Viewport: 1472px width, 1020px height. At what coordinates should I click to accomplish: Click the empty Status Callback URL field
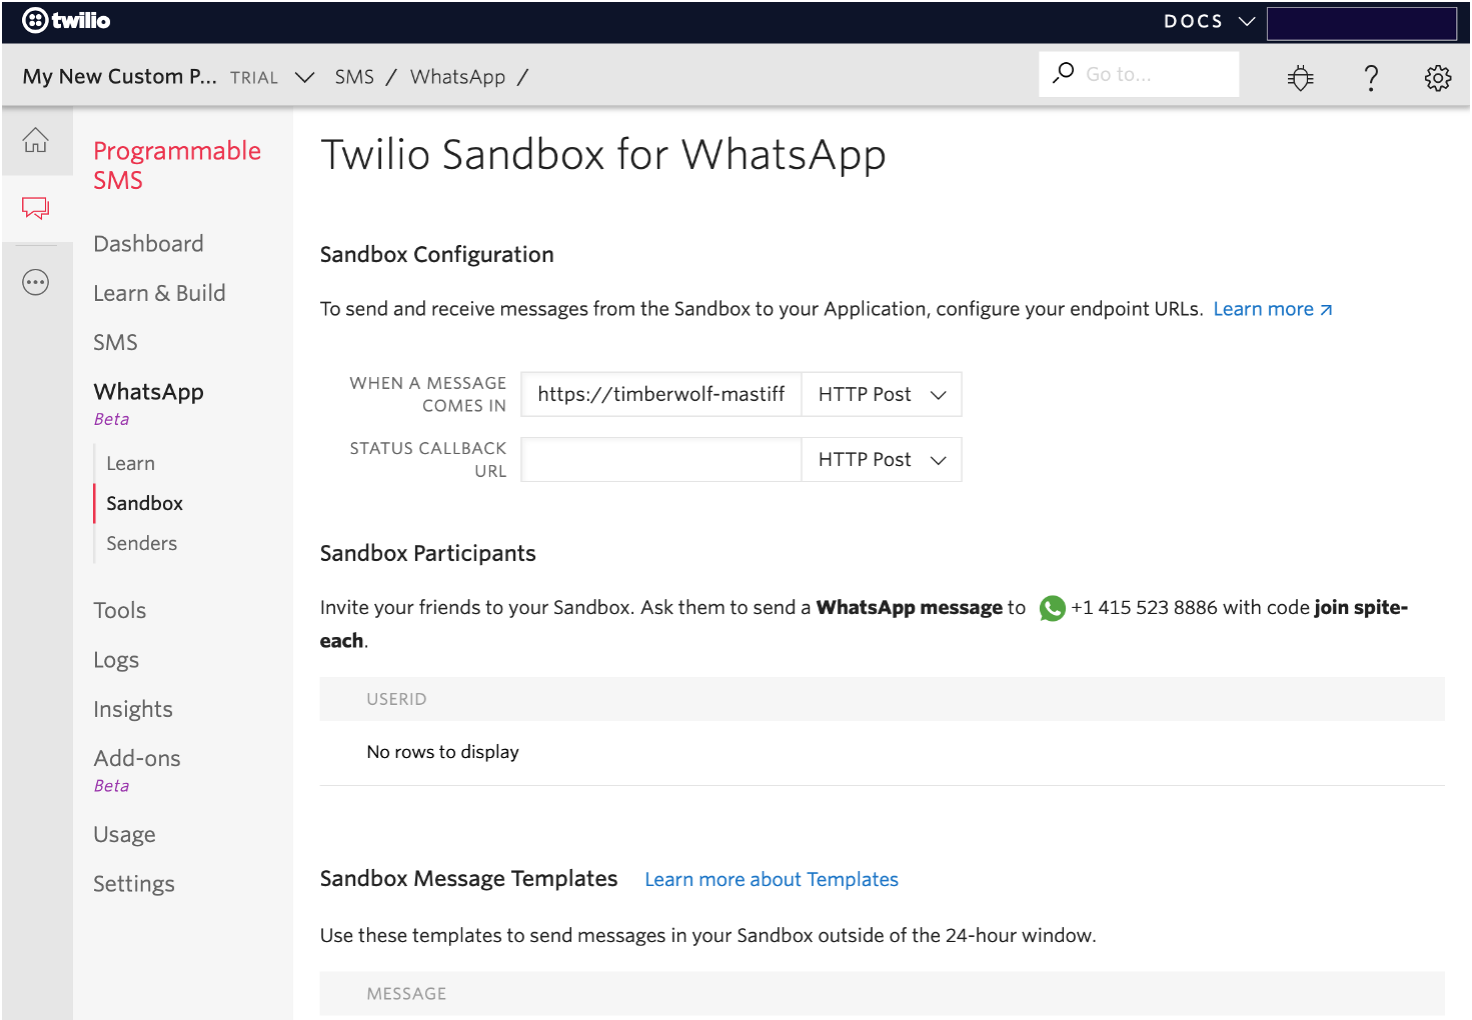660,459
